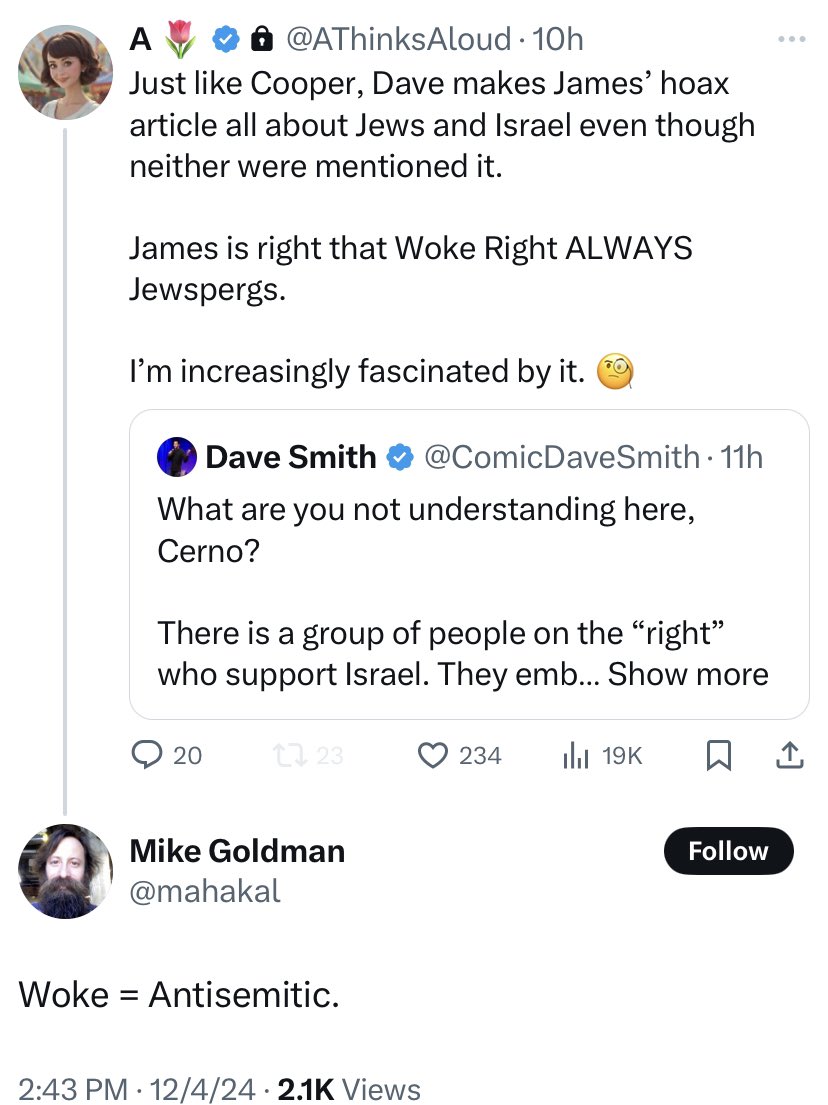Open the @mahakal profile handle
Image resolution: width=828 pixels, height=1105 pixels.
click(205, 891)
